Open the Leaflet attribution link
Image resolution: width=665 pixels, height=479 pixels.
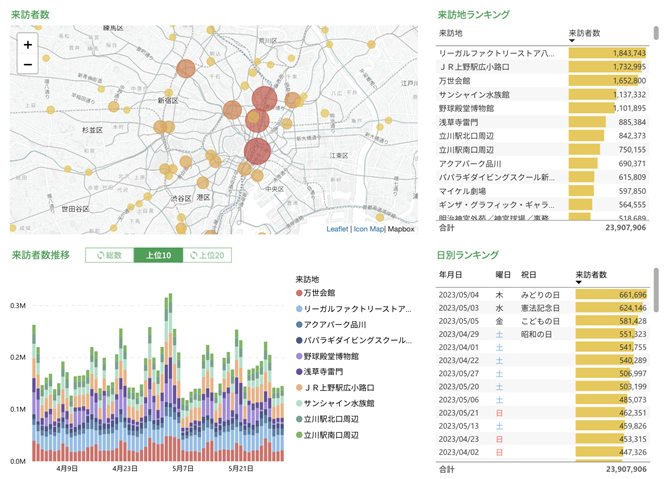337,229
